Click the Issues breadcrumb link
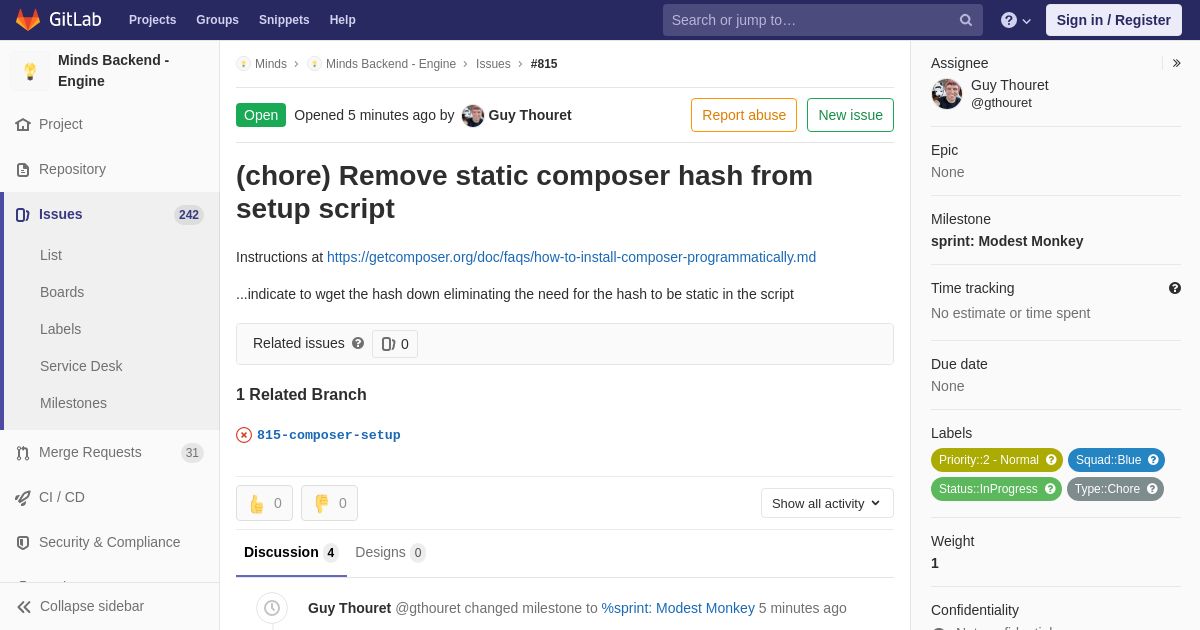1200x630 pixels. [x=493, y=64]
